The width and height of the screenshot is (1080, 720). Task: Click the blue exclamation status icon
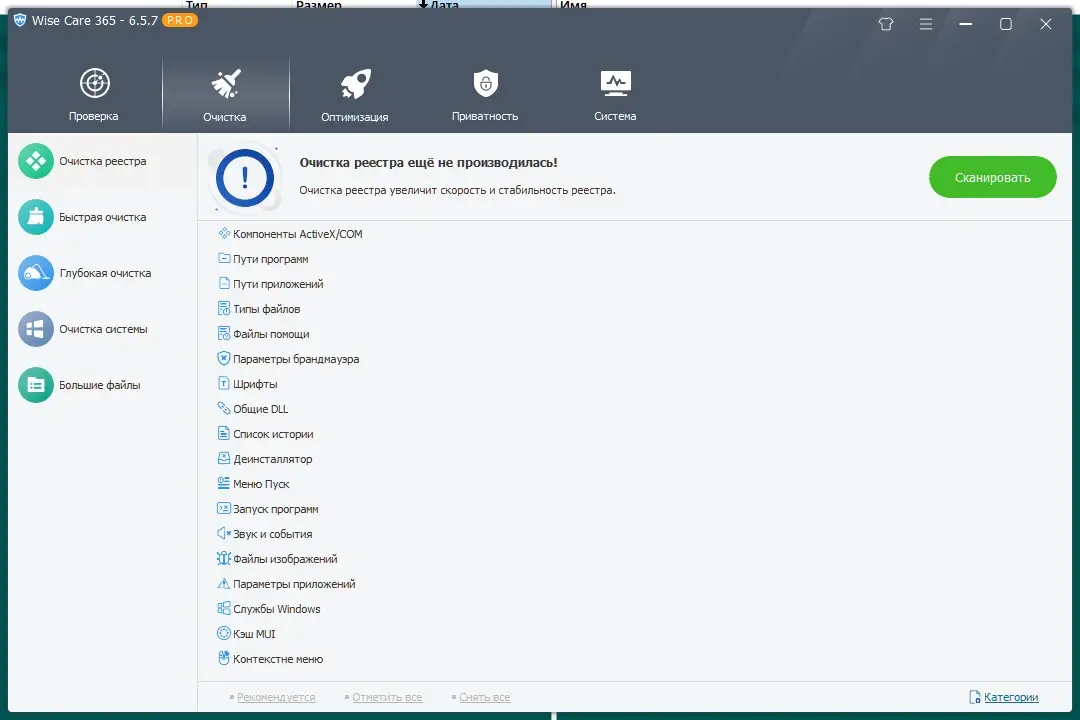point(245,178)
